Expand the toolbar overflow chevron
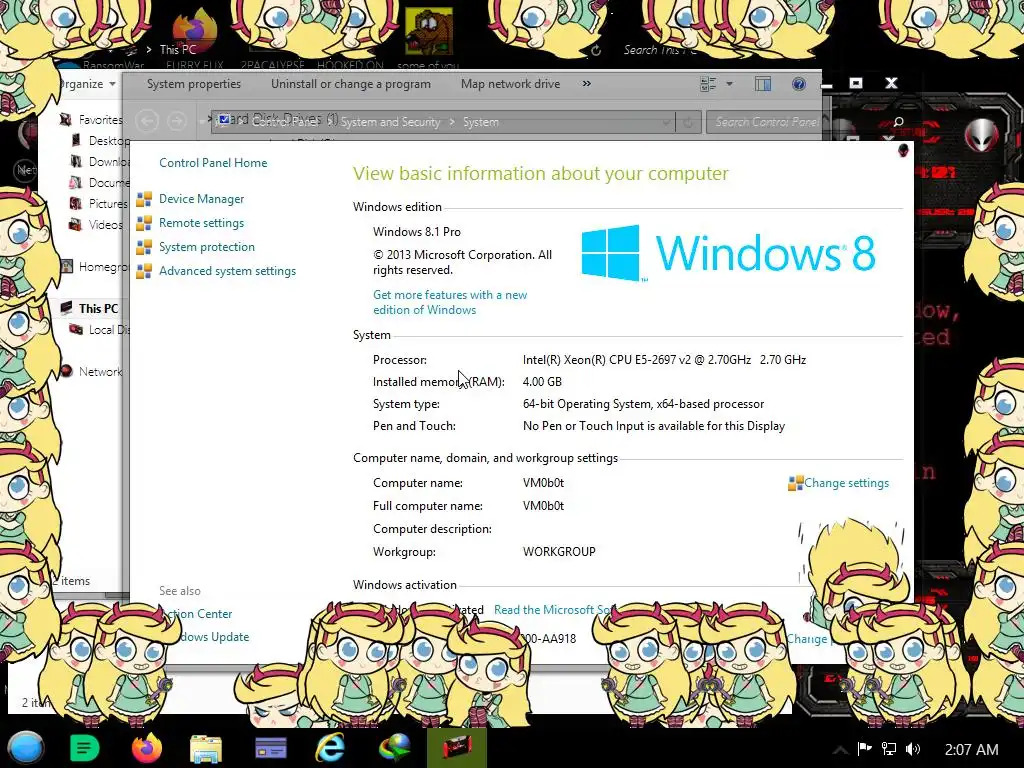This screenshot has height=768, width=1024. (586, 84)
